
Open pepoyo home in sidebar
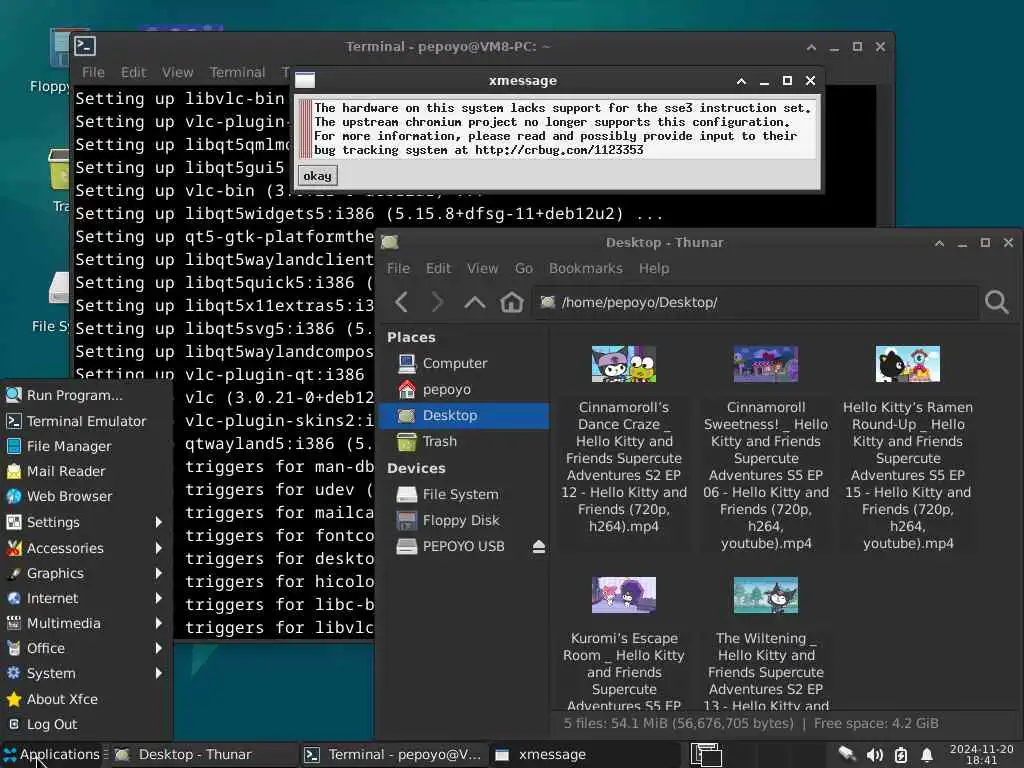(446, 389)
